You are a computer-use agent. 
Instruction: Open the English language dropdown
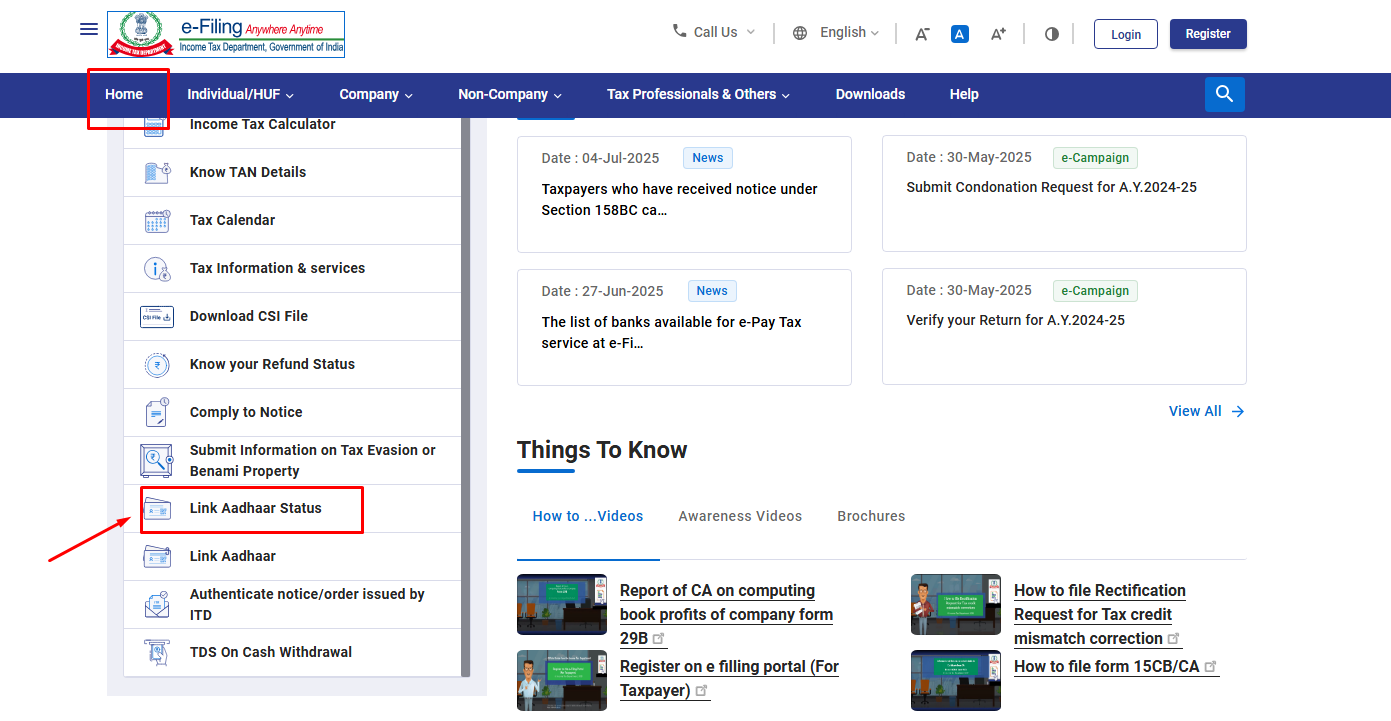(836, 33)
